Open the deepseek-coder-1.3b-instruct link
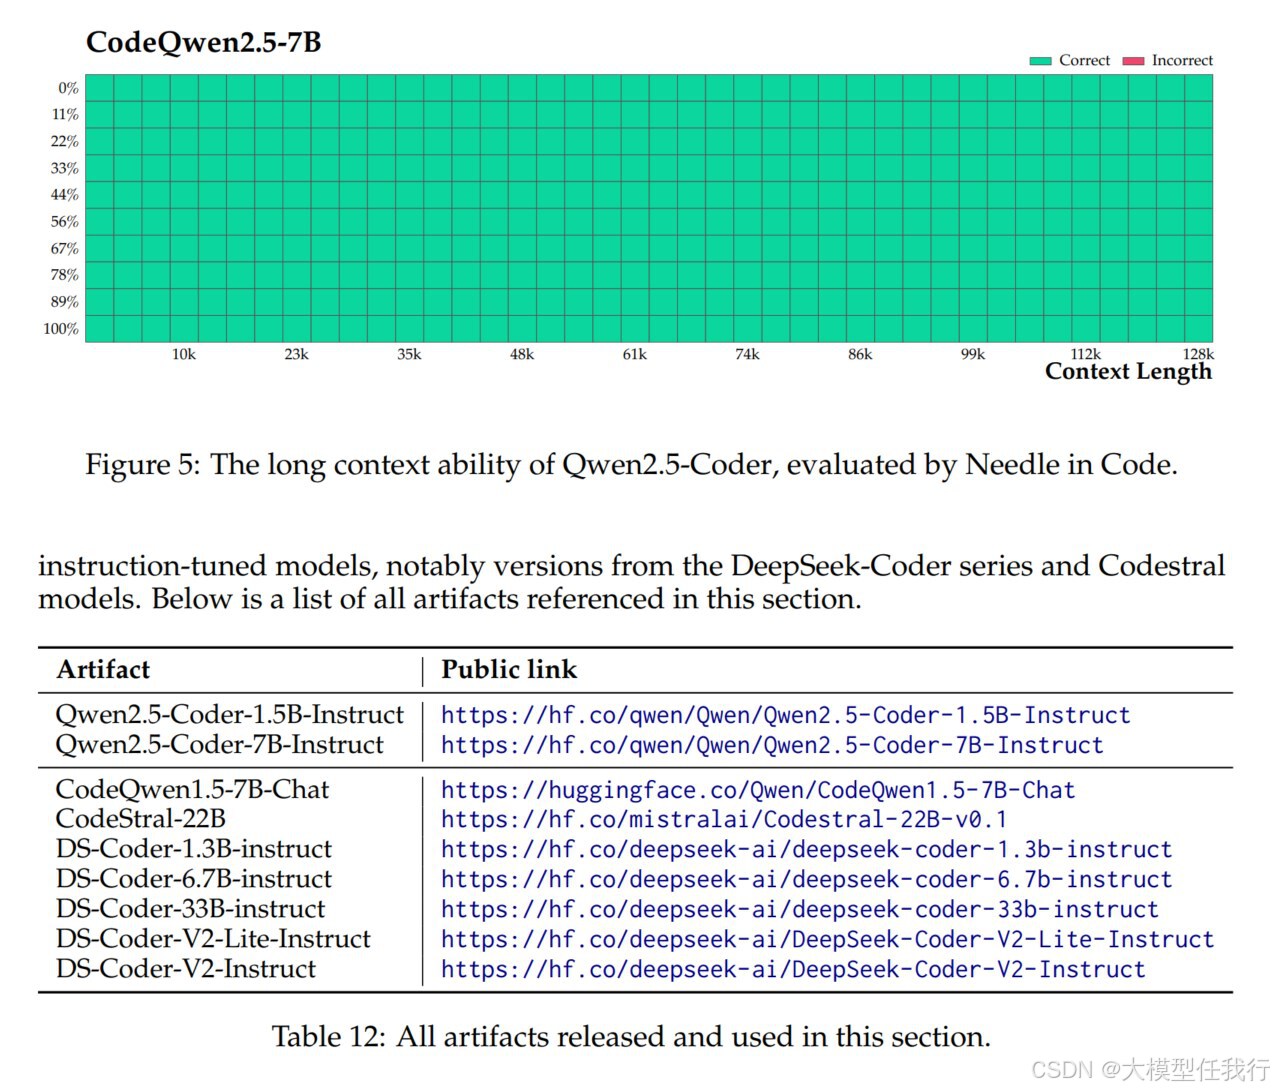This screenshot has width=1274, height=1091. tap(806, 850)
